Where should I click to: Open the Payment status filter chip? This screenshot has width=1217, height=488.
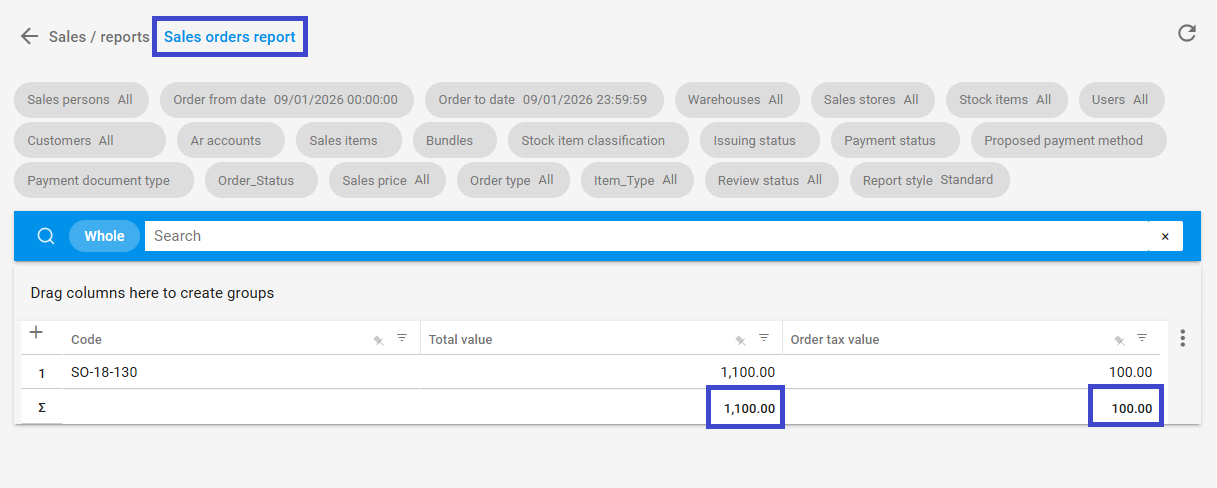pos(895,140)
